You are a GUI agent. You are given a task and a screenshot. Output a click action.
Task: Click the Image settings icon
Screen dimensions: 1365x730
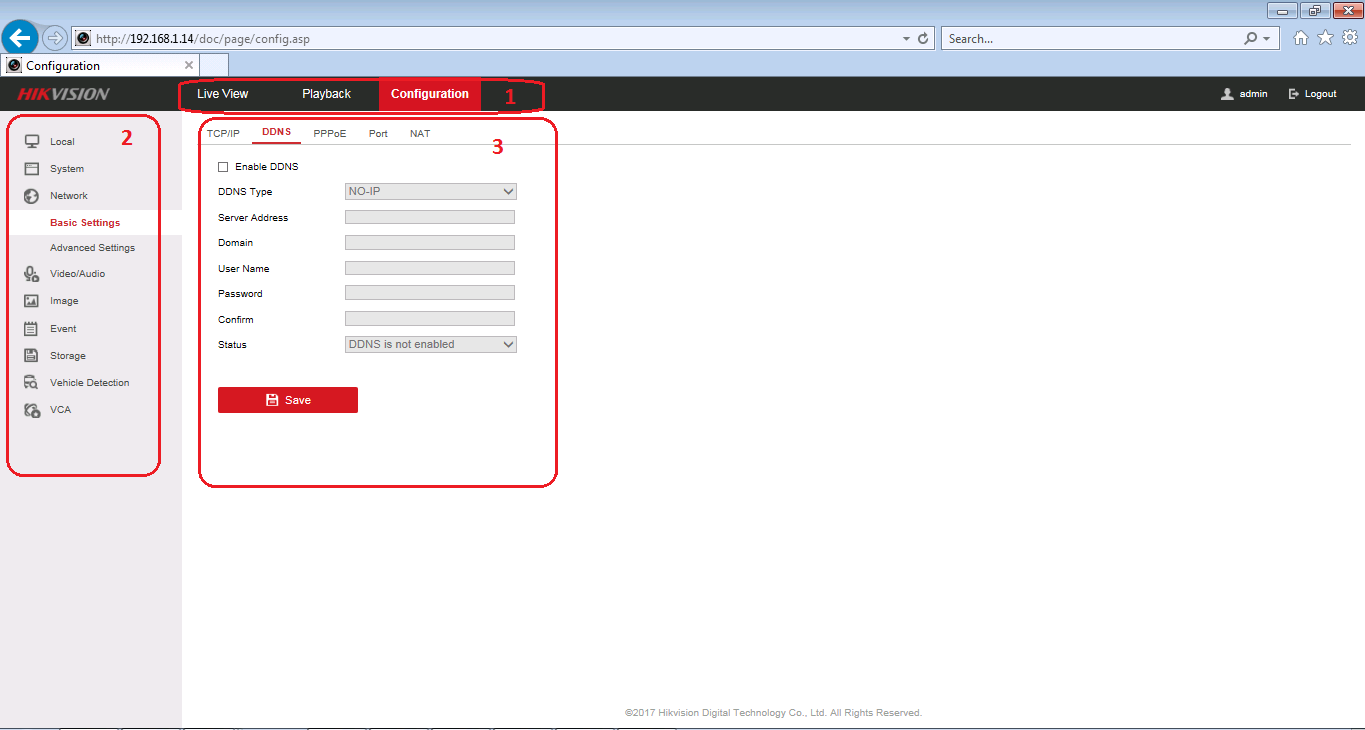(31, 301)
